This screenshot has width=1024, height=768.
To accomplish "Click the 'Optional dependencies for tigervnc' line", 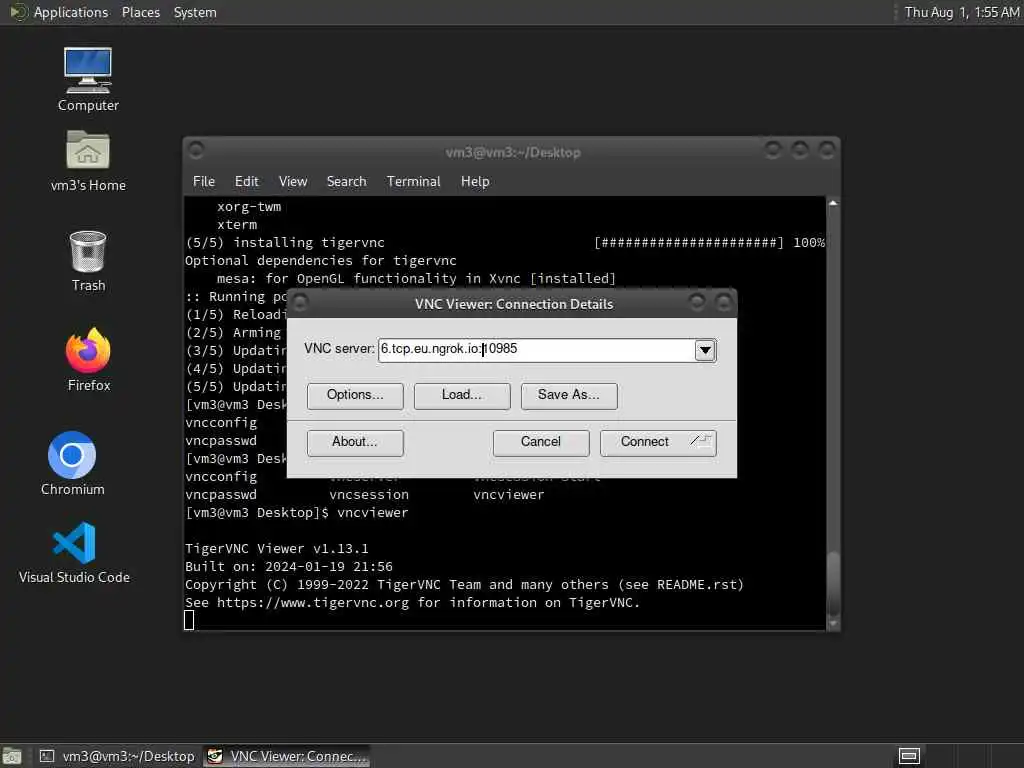I will (321, 261).
